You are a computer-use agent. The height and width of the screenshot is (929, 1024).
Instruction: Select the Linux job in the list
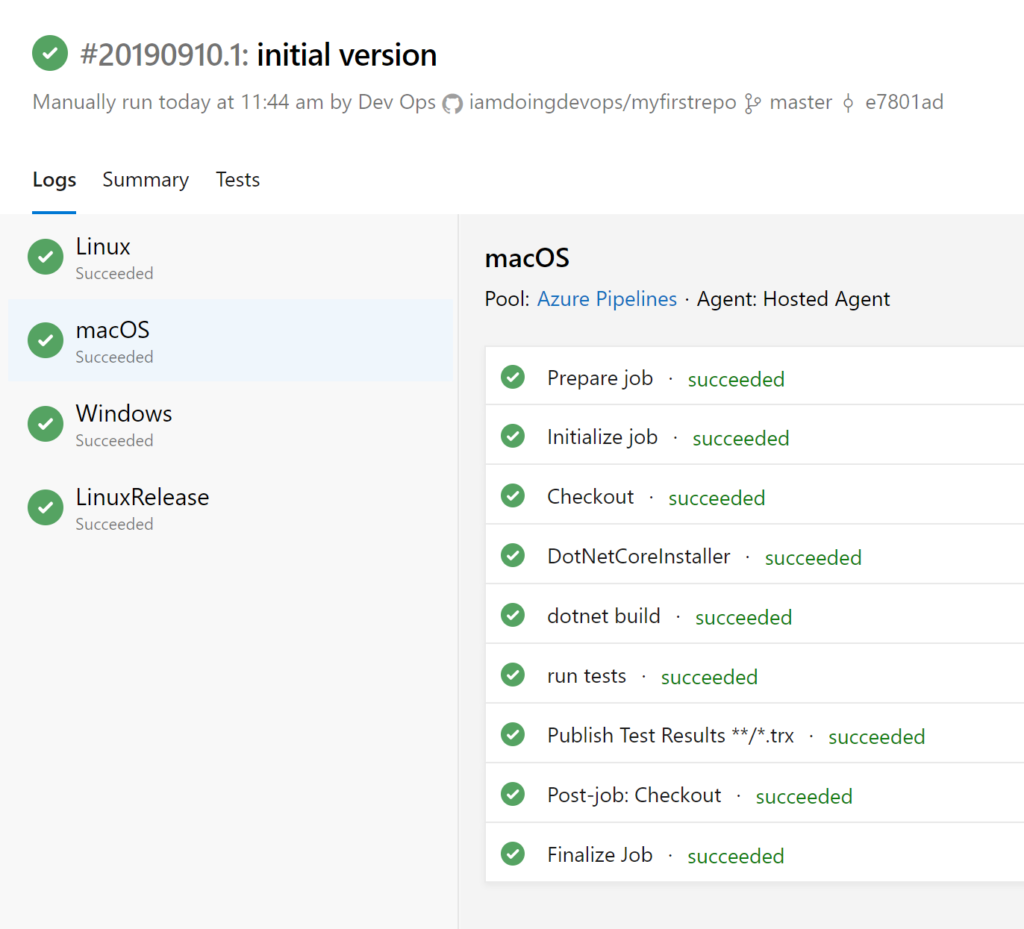point(231,257)
